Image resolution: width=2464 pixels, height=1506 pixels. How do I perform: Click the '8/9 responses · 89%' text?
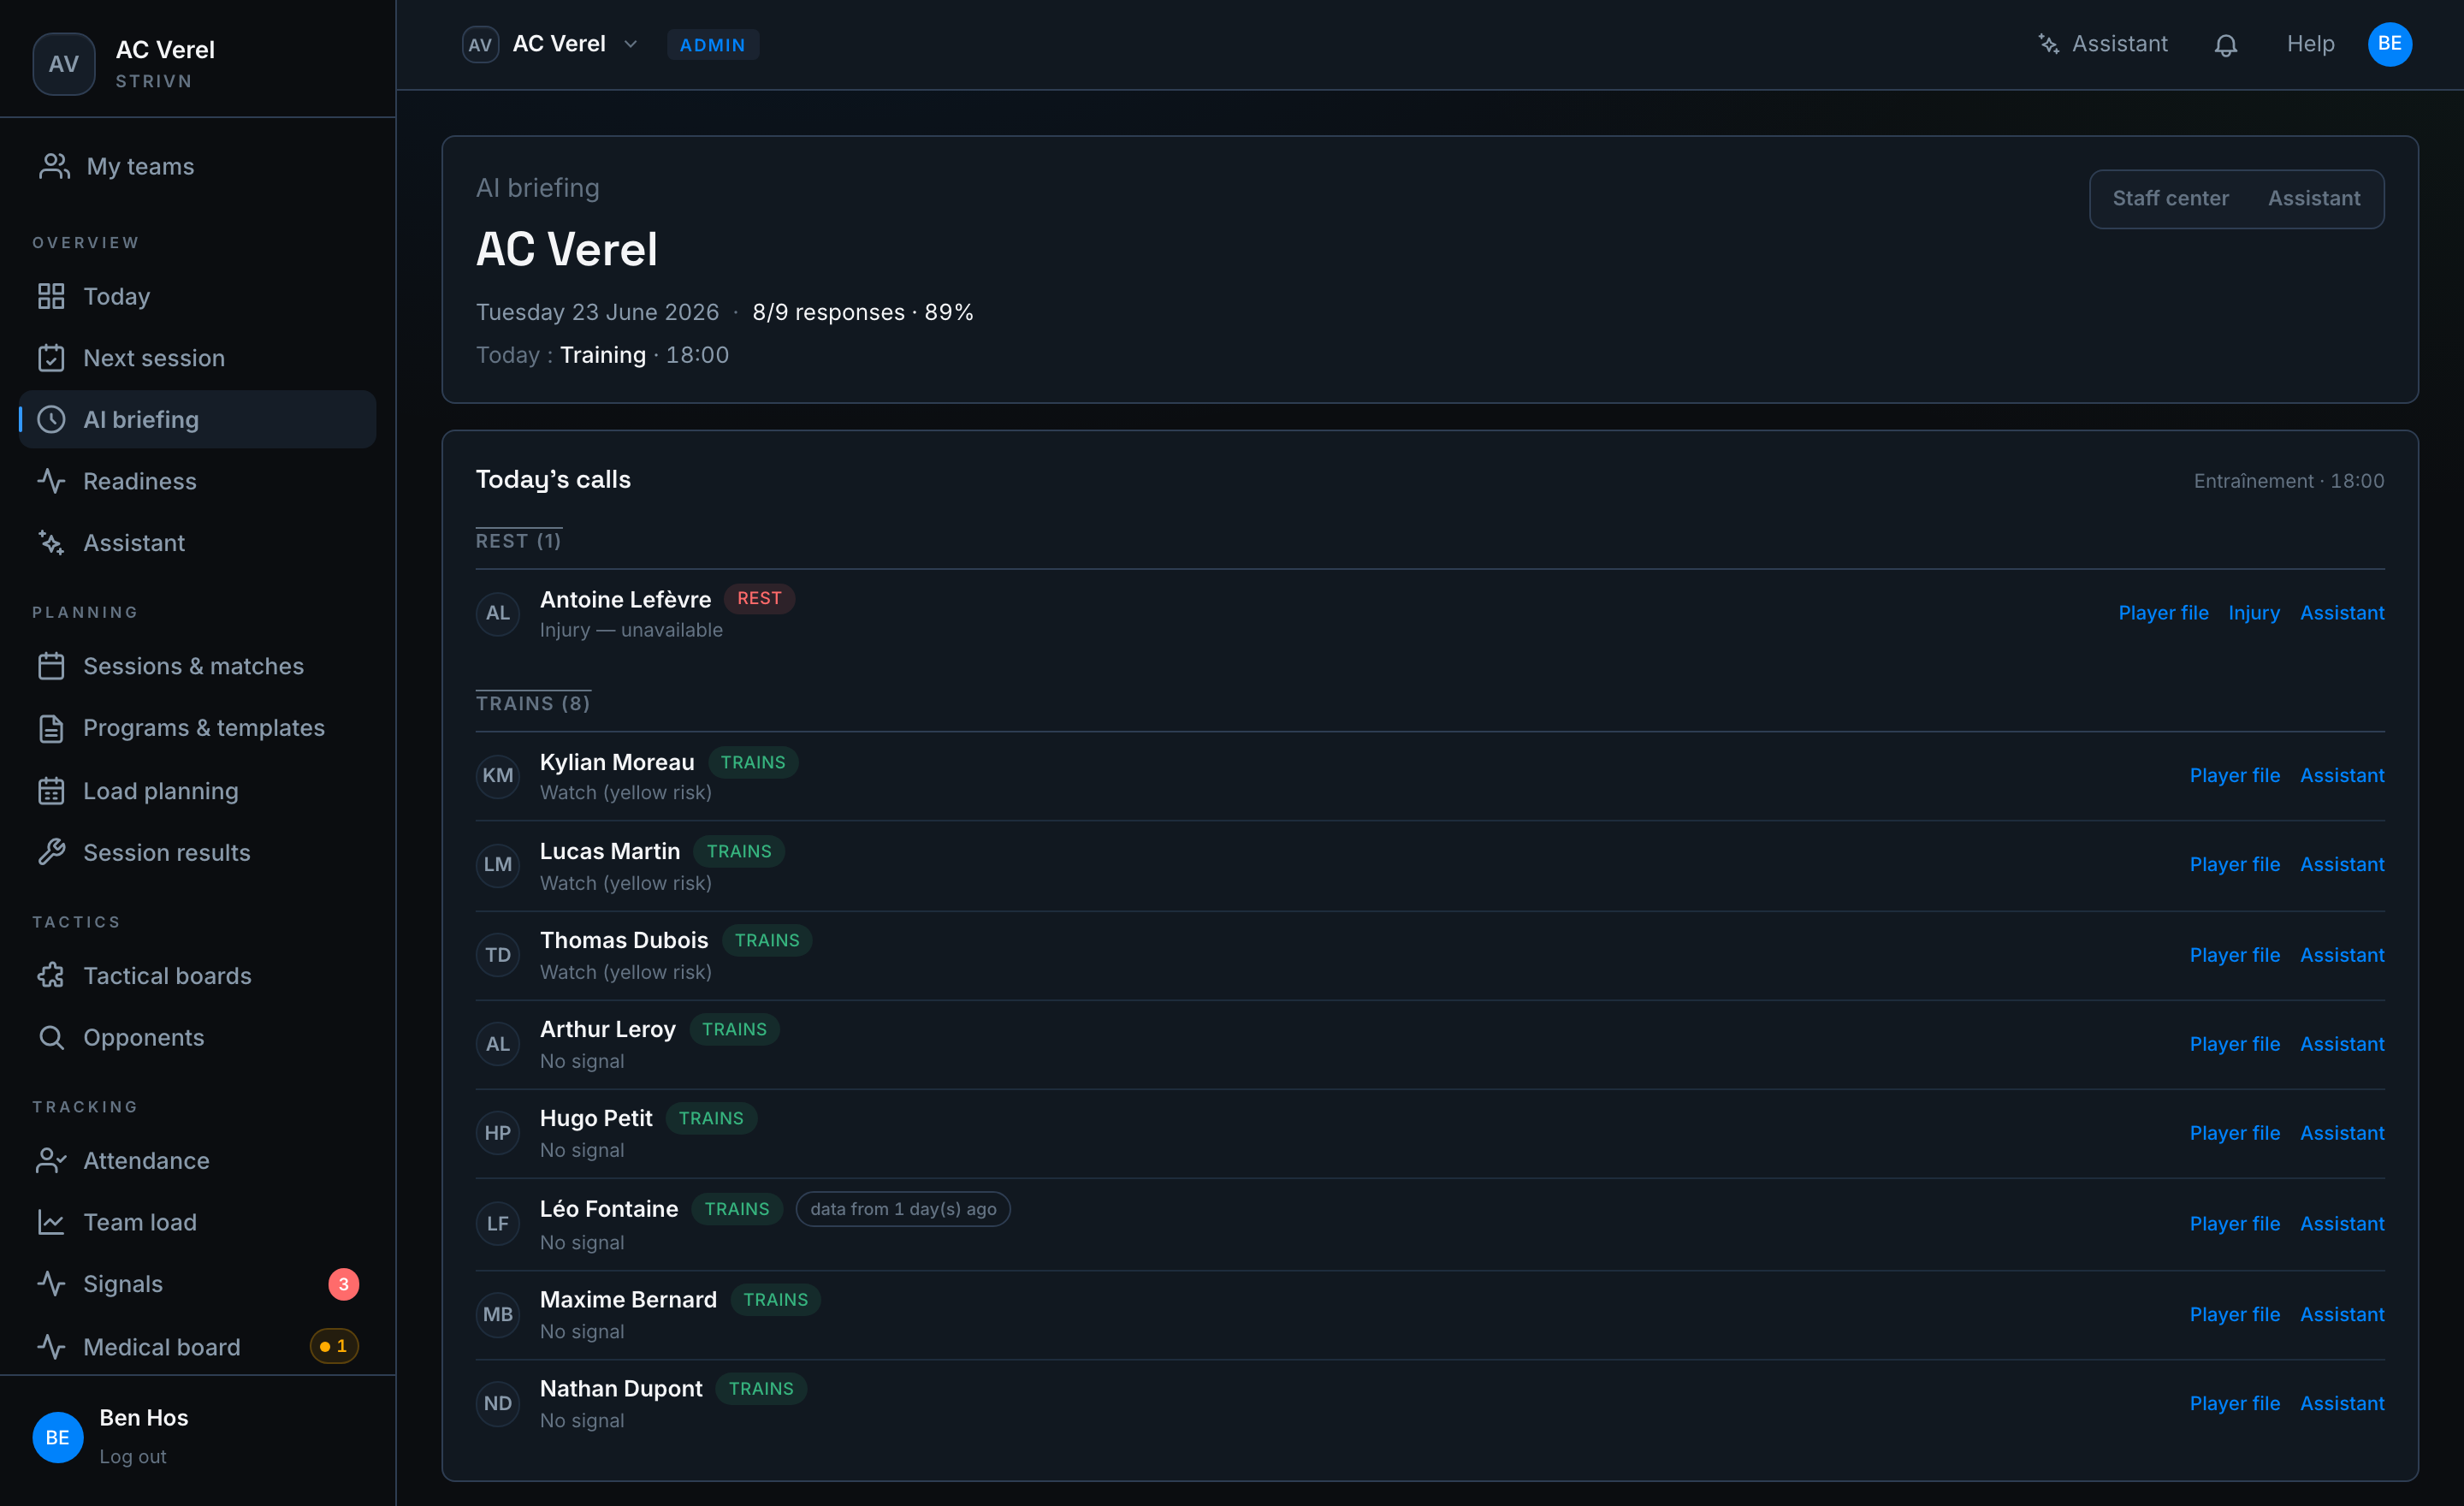862,312
